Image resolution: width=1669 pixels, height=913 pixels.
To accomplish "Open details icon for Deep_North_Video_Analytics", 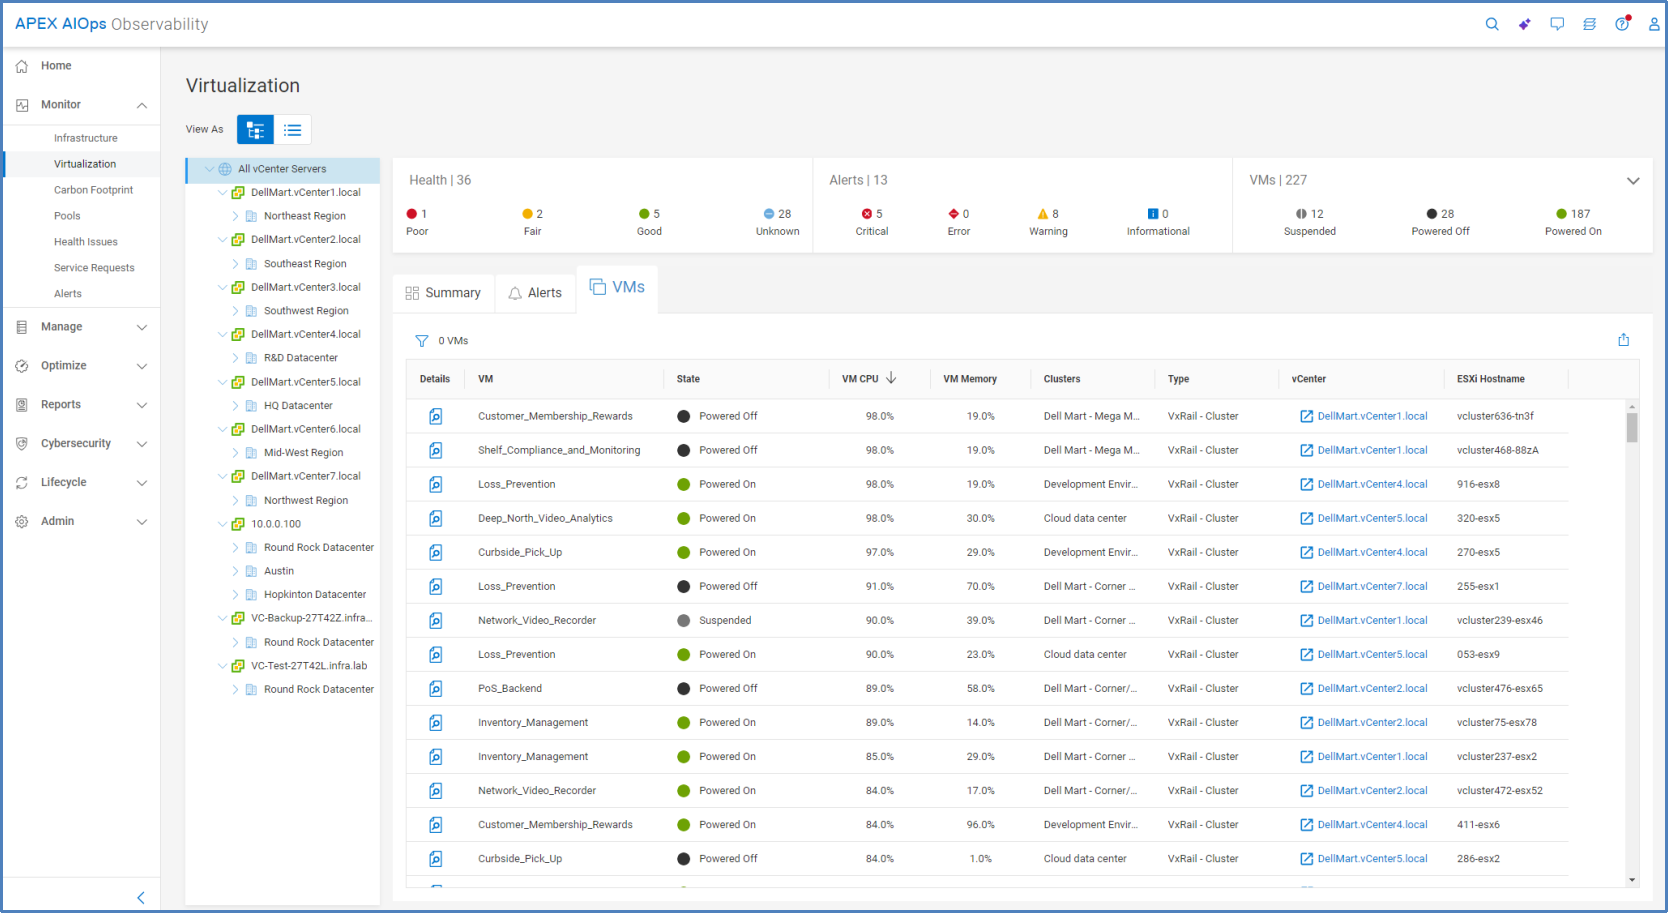I will (x=436, y=518).
